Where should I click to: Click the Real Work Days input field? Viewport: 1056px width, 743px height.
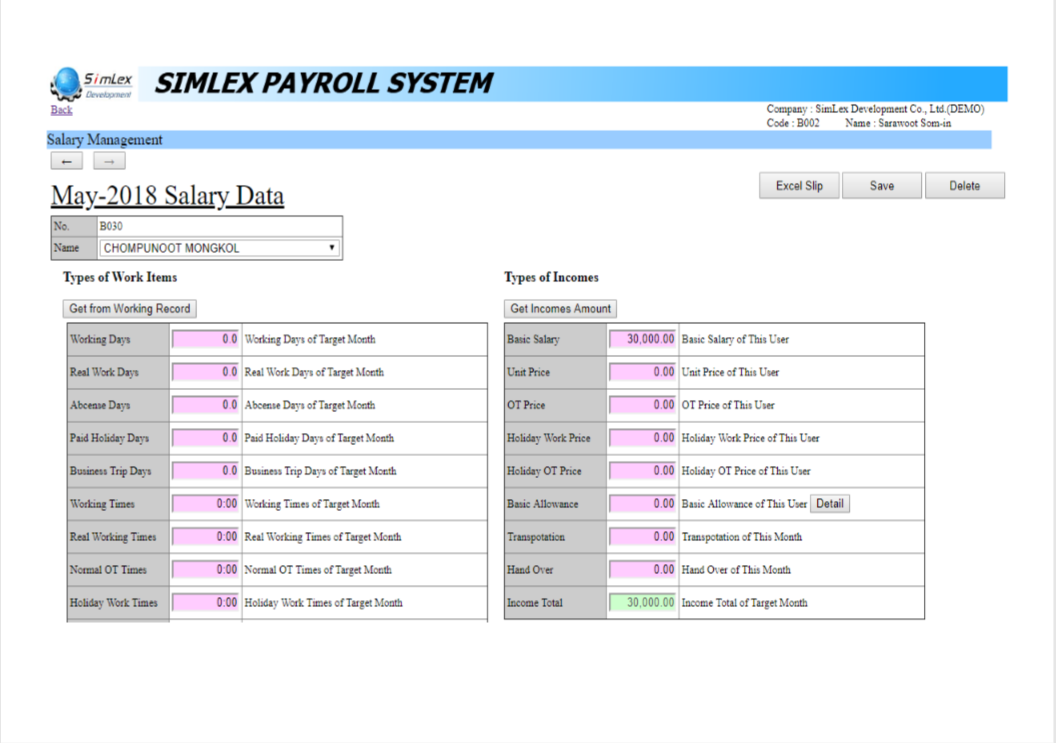(x=205, y=372)
